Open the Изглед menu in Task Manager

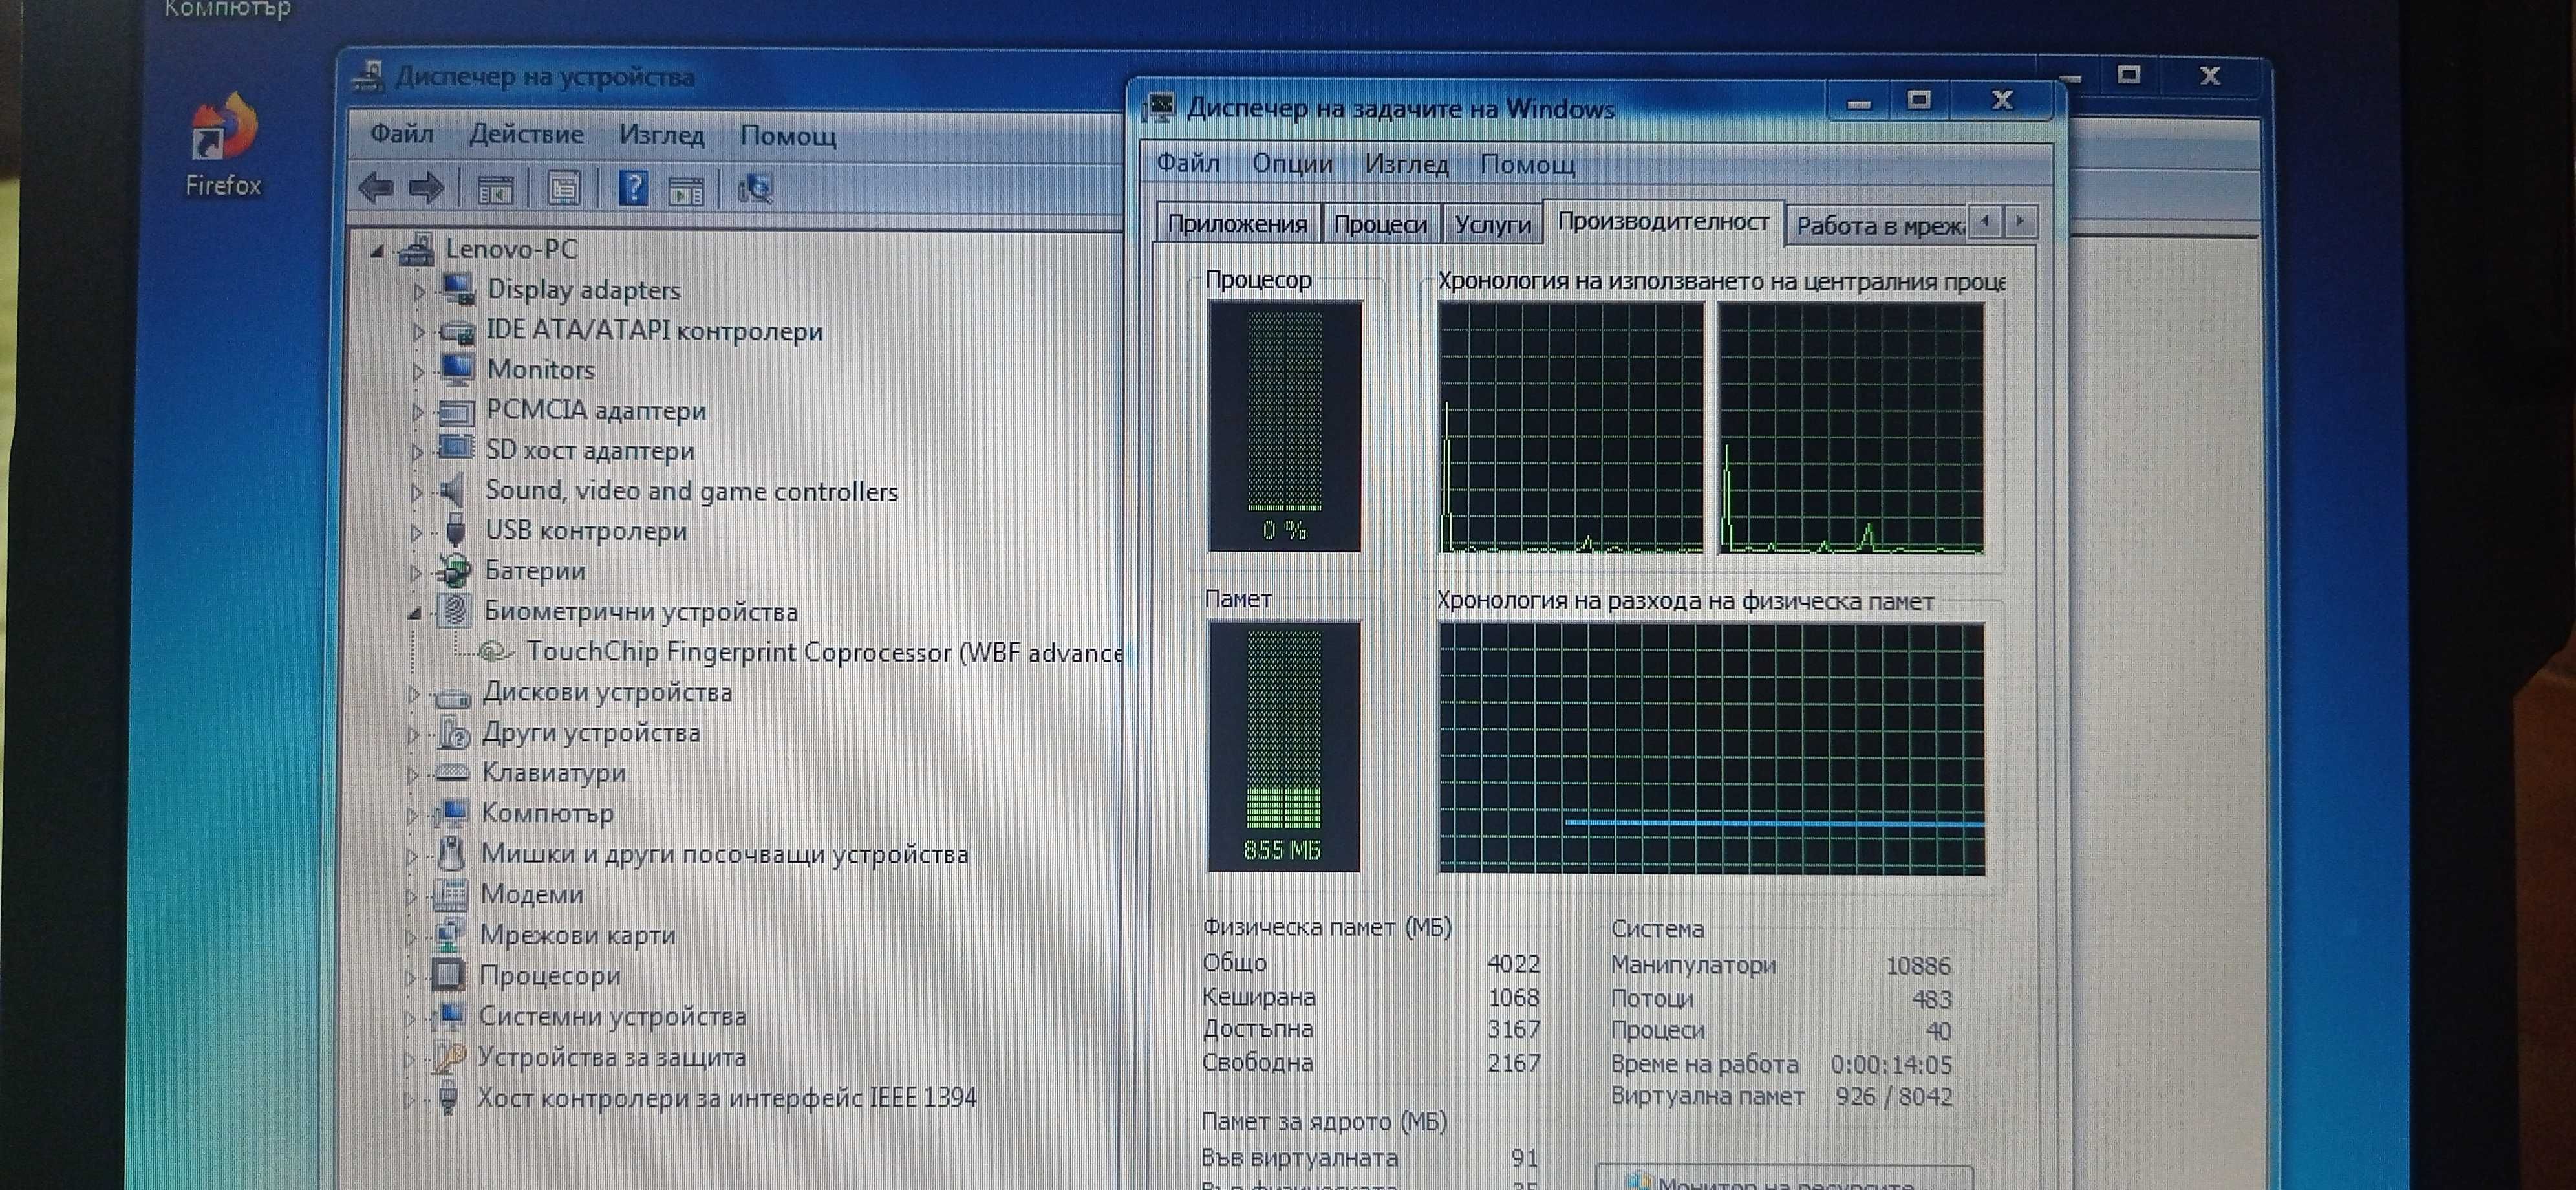pos(1406,164)
